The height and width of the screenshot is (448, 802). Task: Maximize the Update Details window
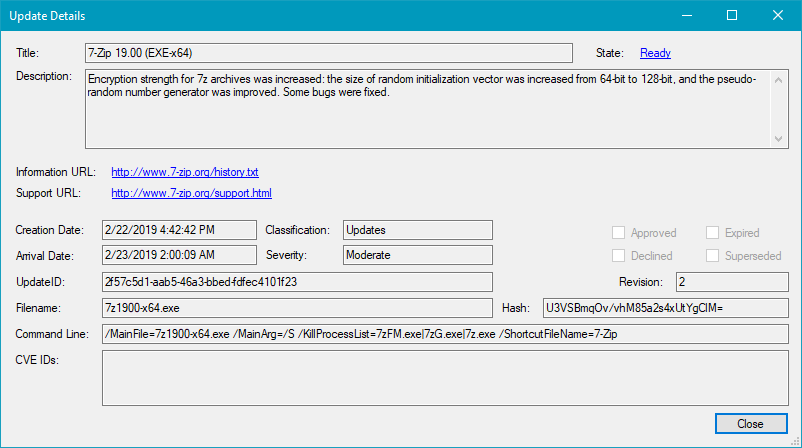click(x=732, y=15)
